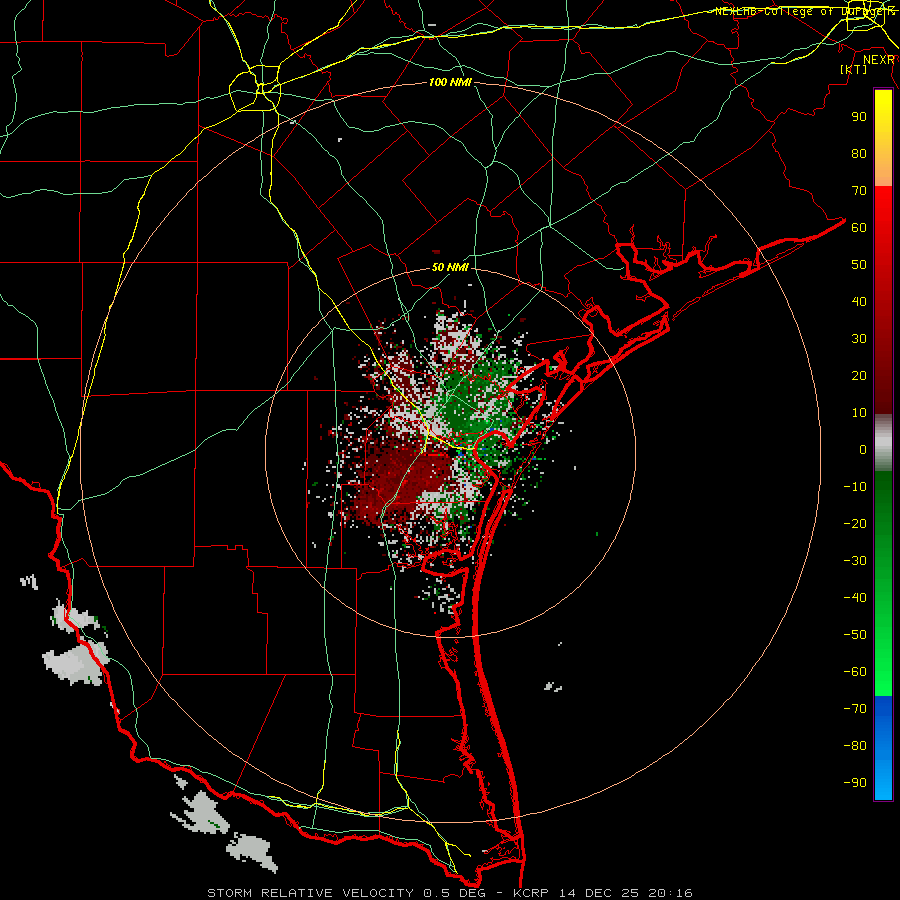Click the "14 DEC 25" date in caption
The height and width of the screenshot is (900, 900).
click(599, 893)
